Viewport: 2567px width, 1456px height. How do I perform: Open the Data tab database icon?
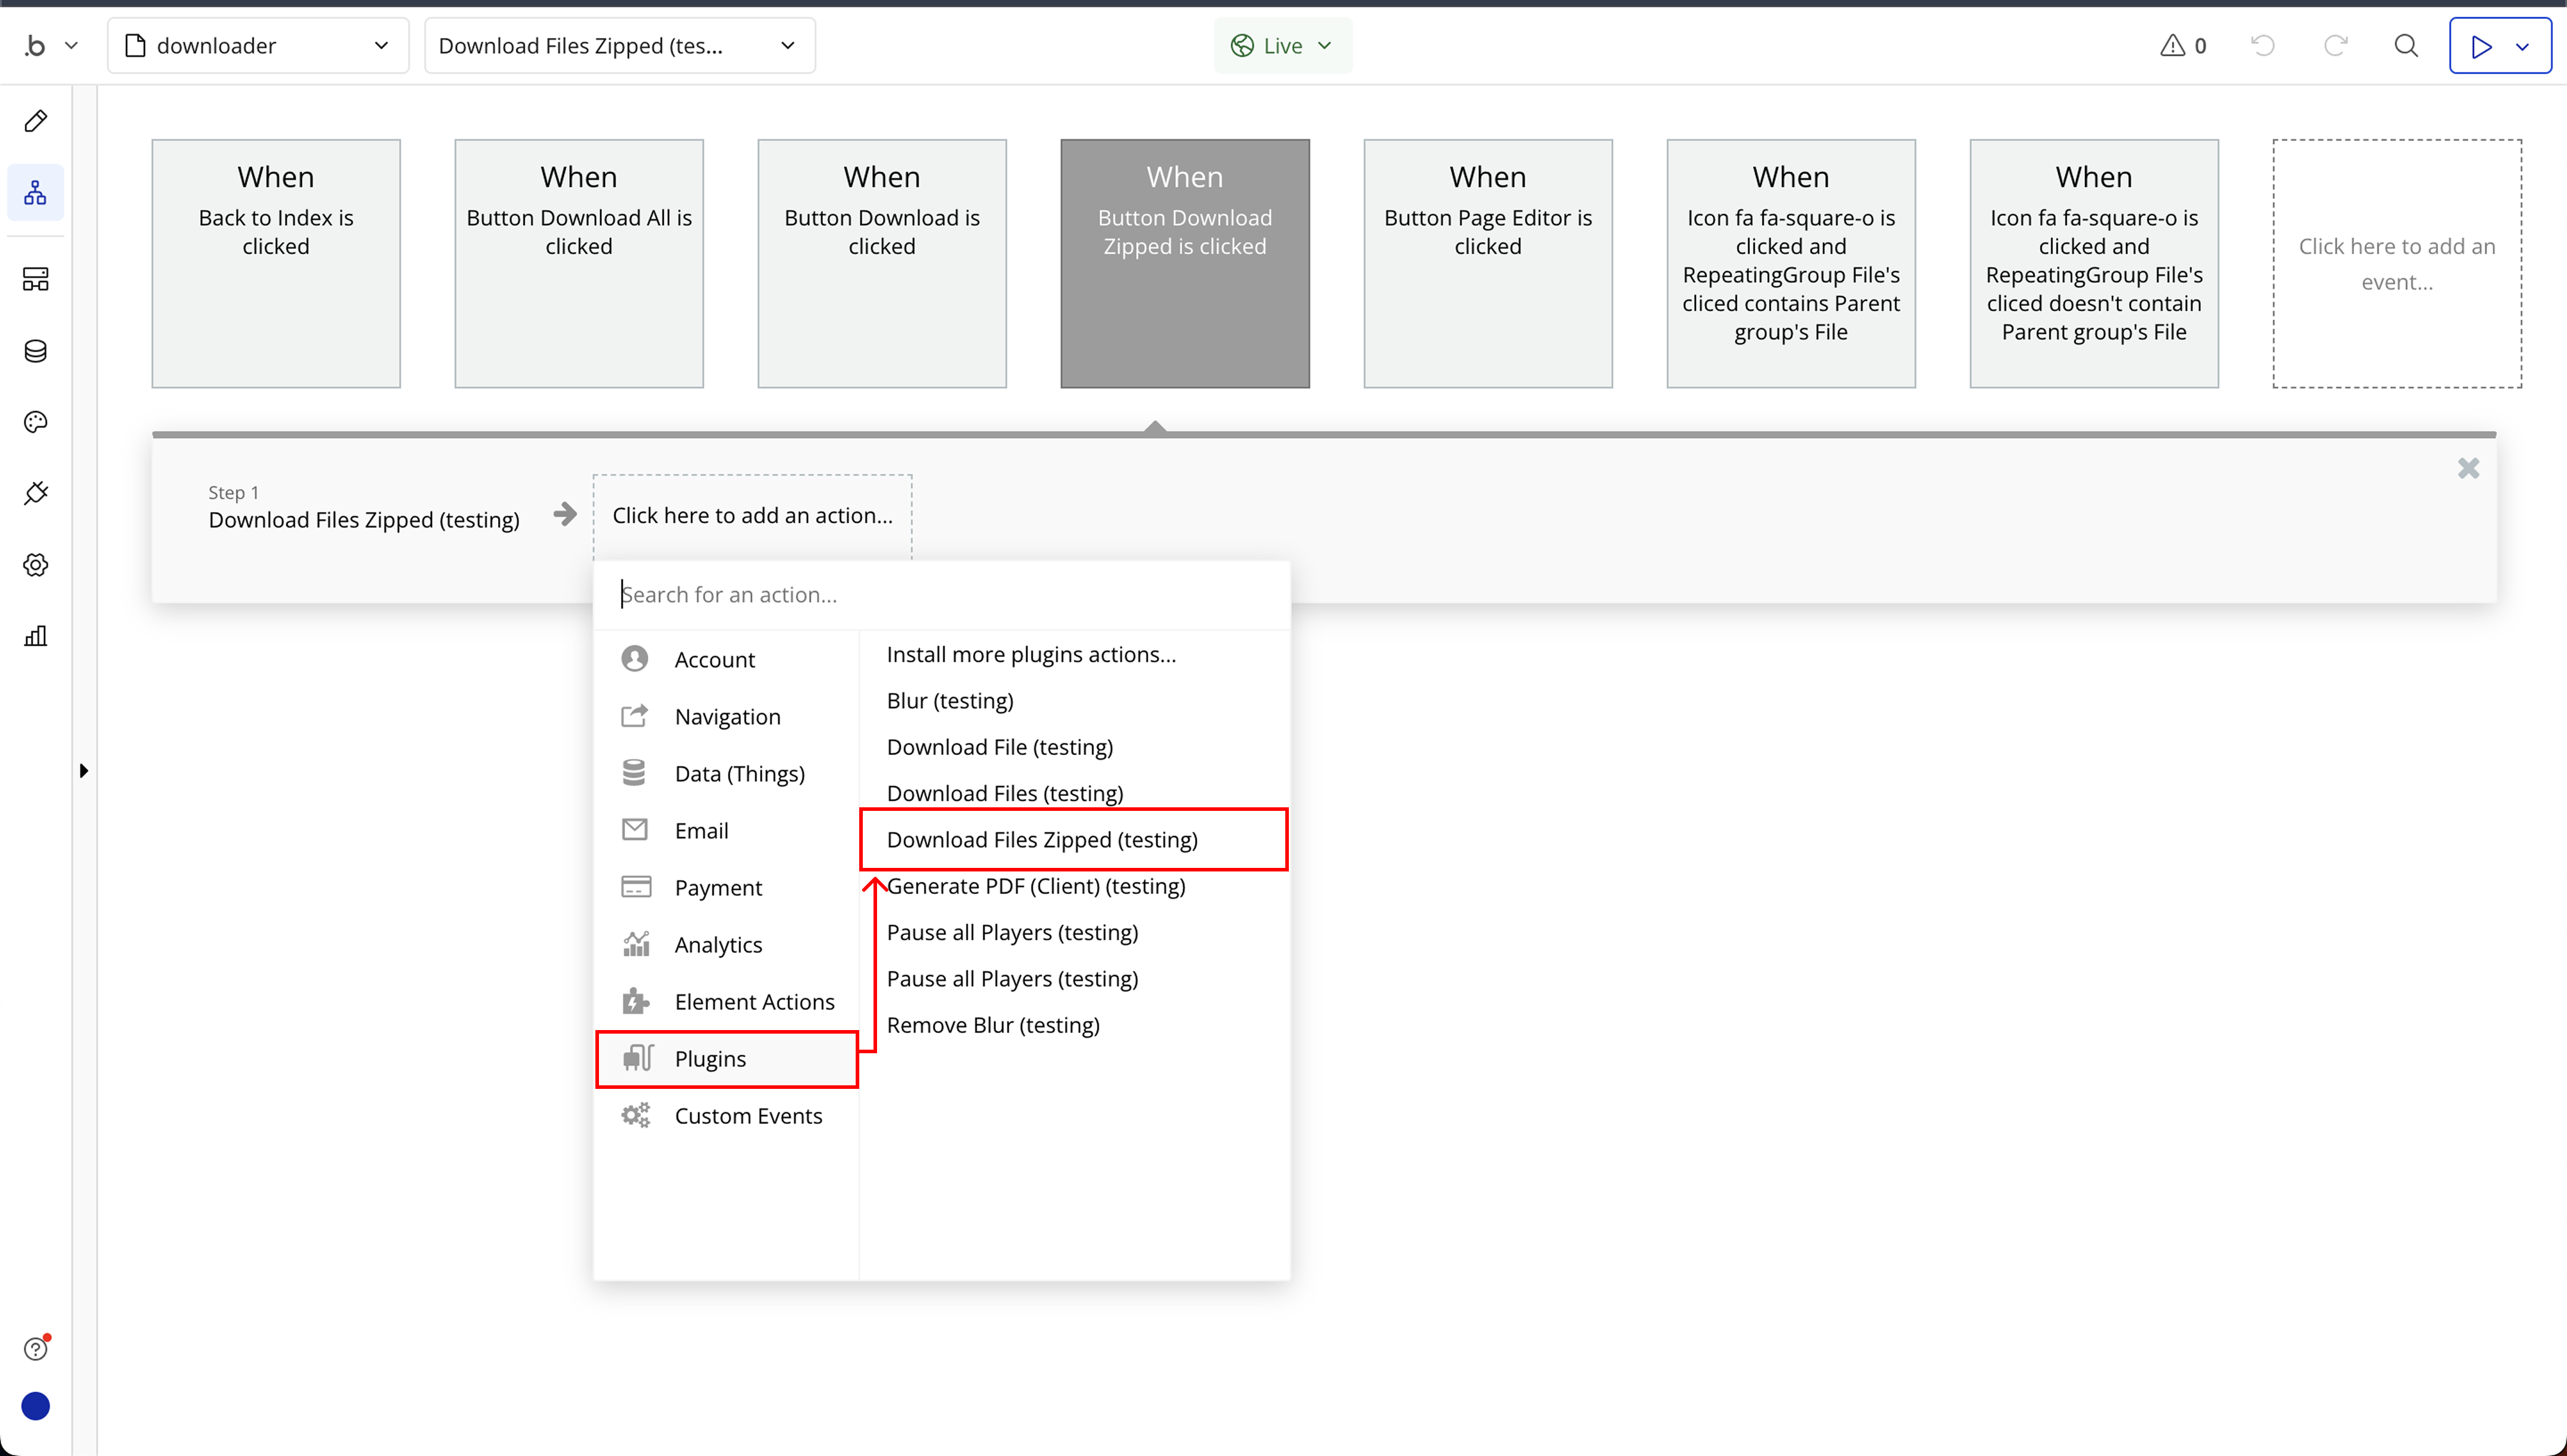(x=36, y=351)
